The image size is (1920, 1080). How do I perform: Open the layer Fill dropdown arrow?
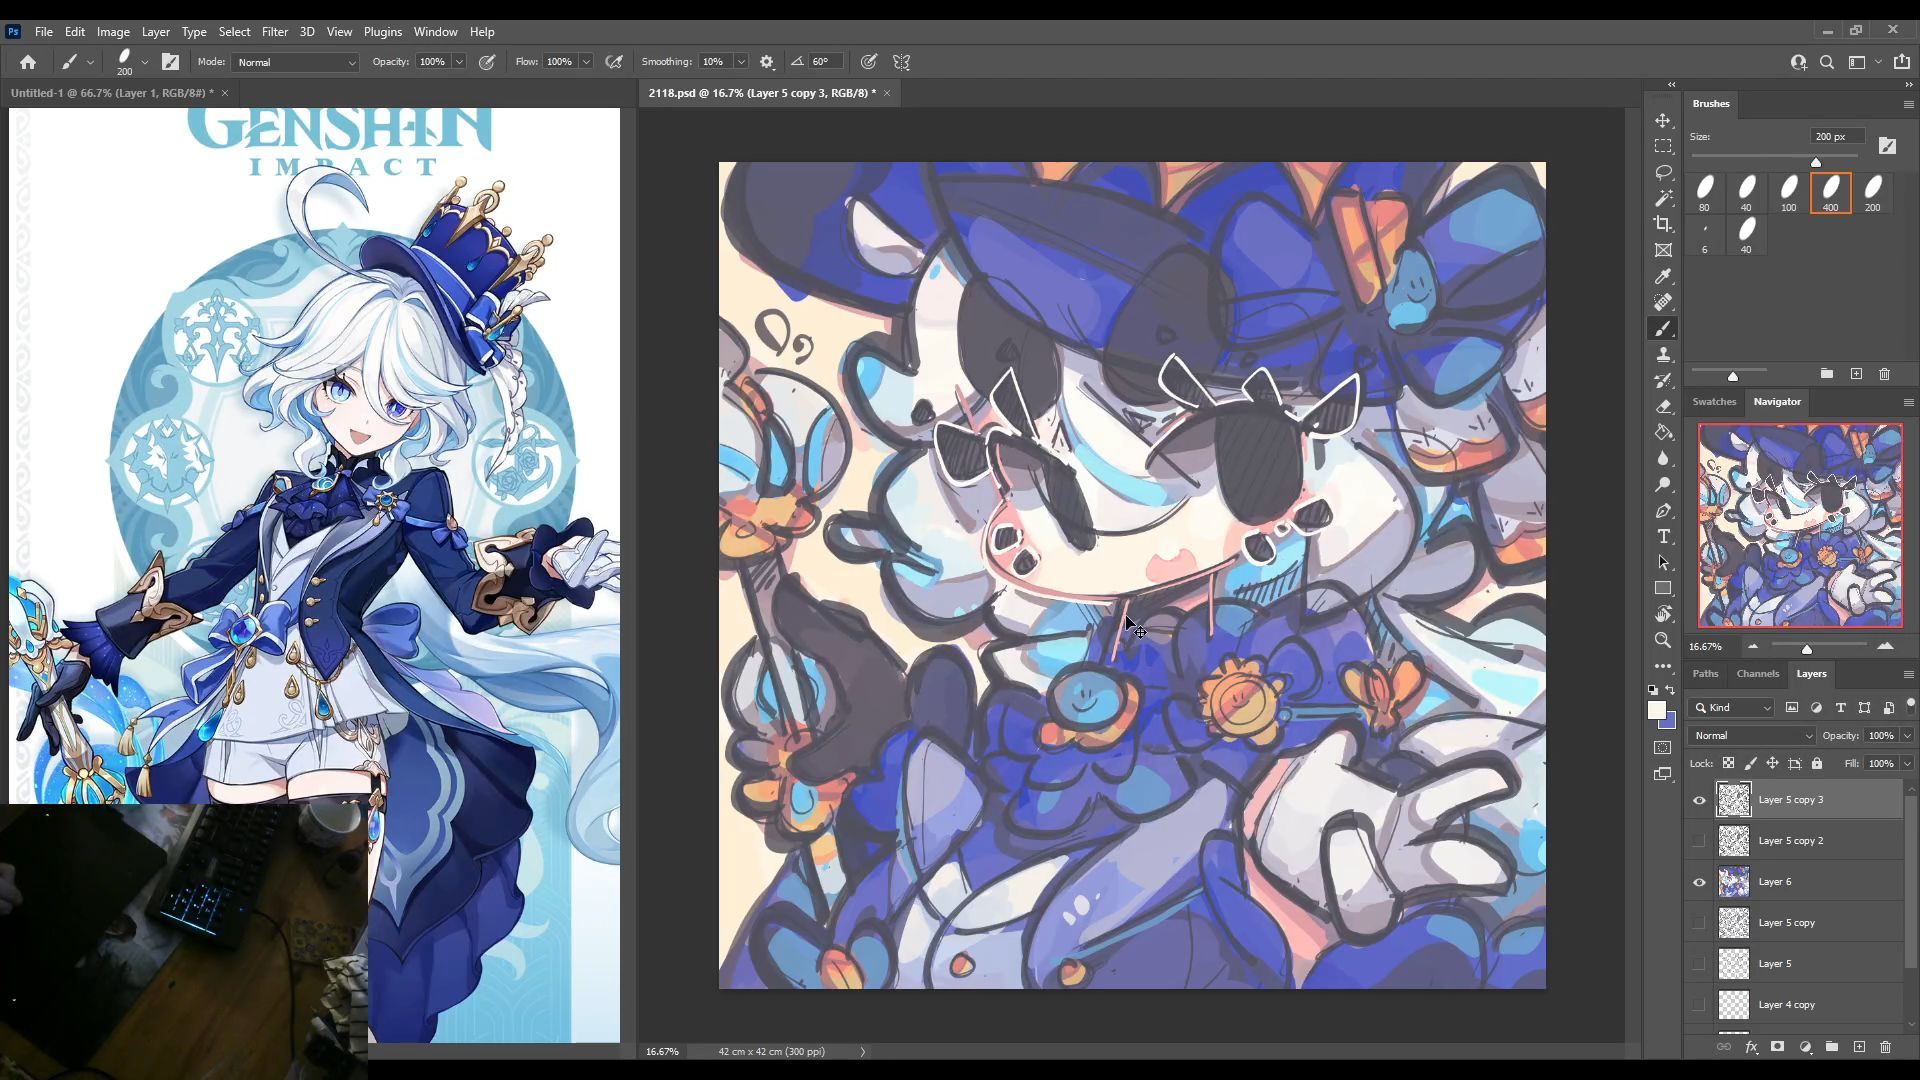pos(1907,763)
